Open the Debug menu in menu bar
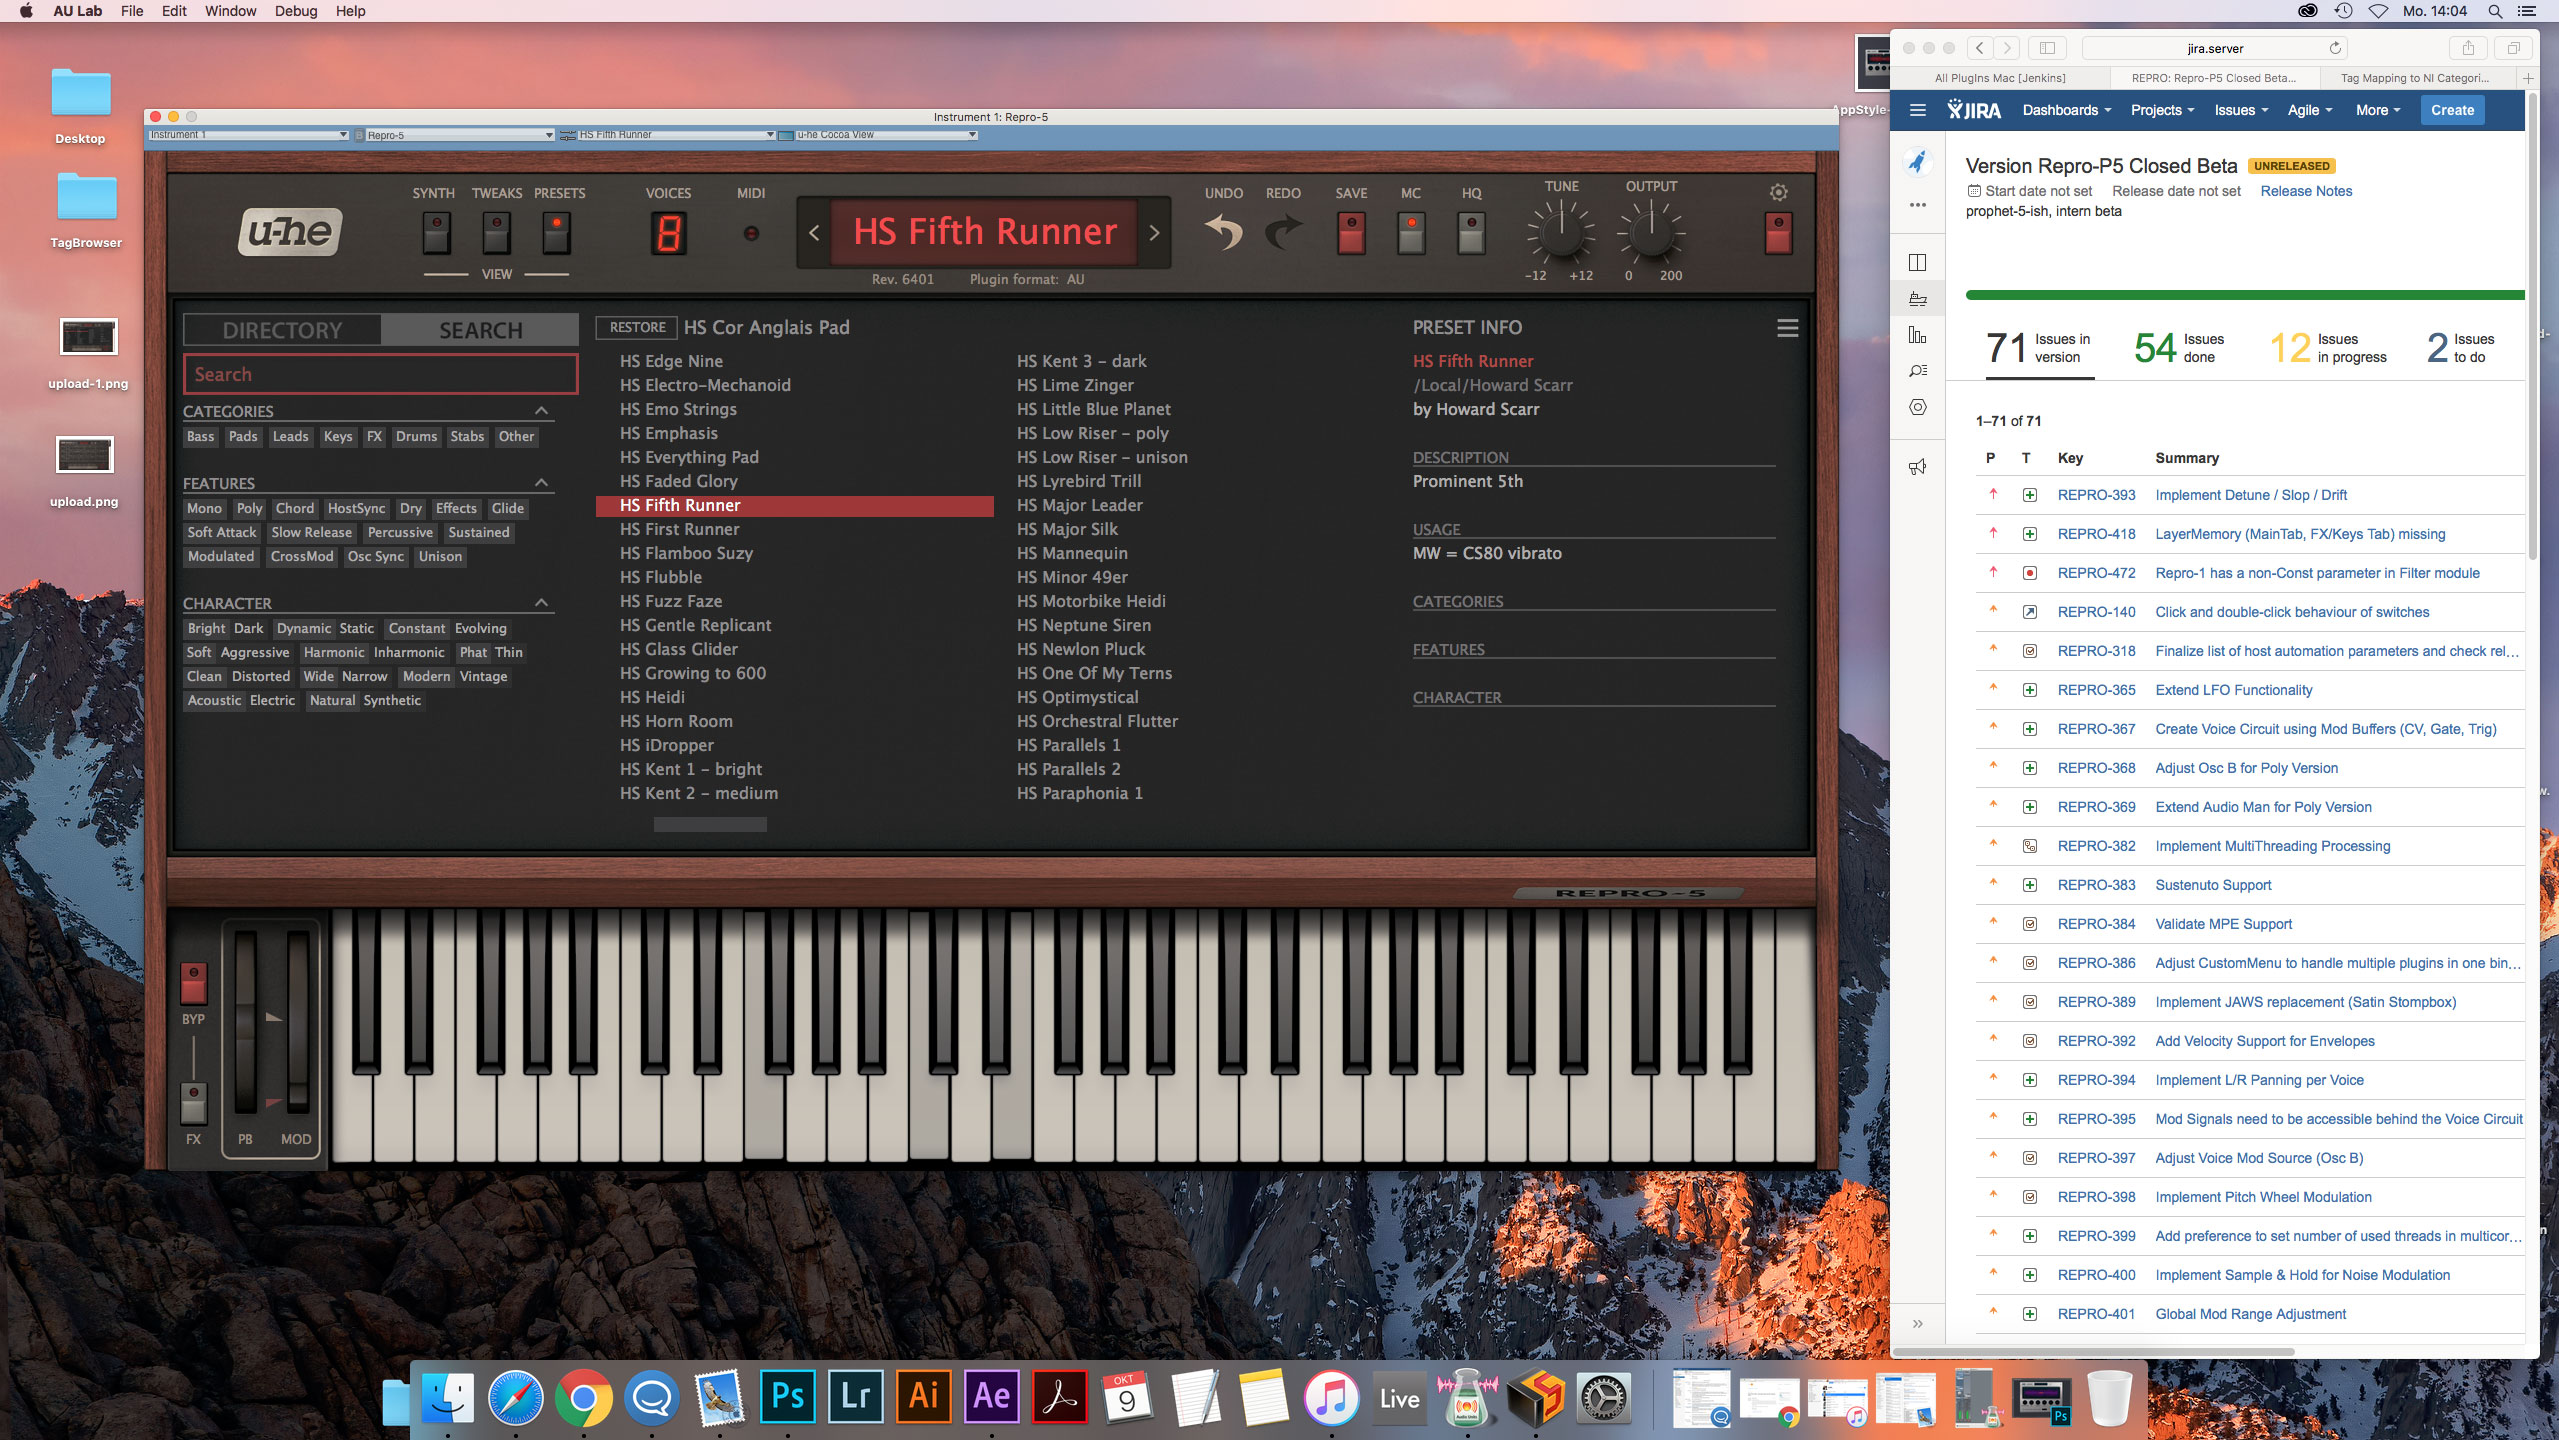 [296, 11]
